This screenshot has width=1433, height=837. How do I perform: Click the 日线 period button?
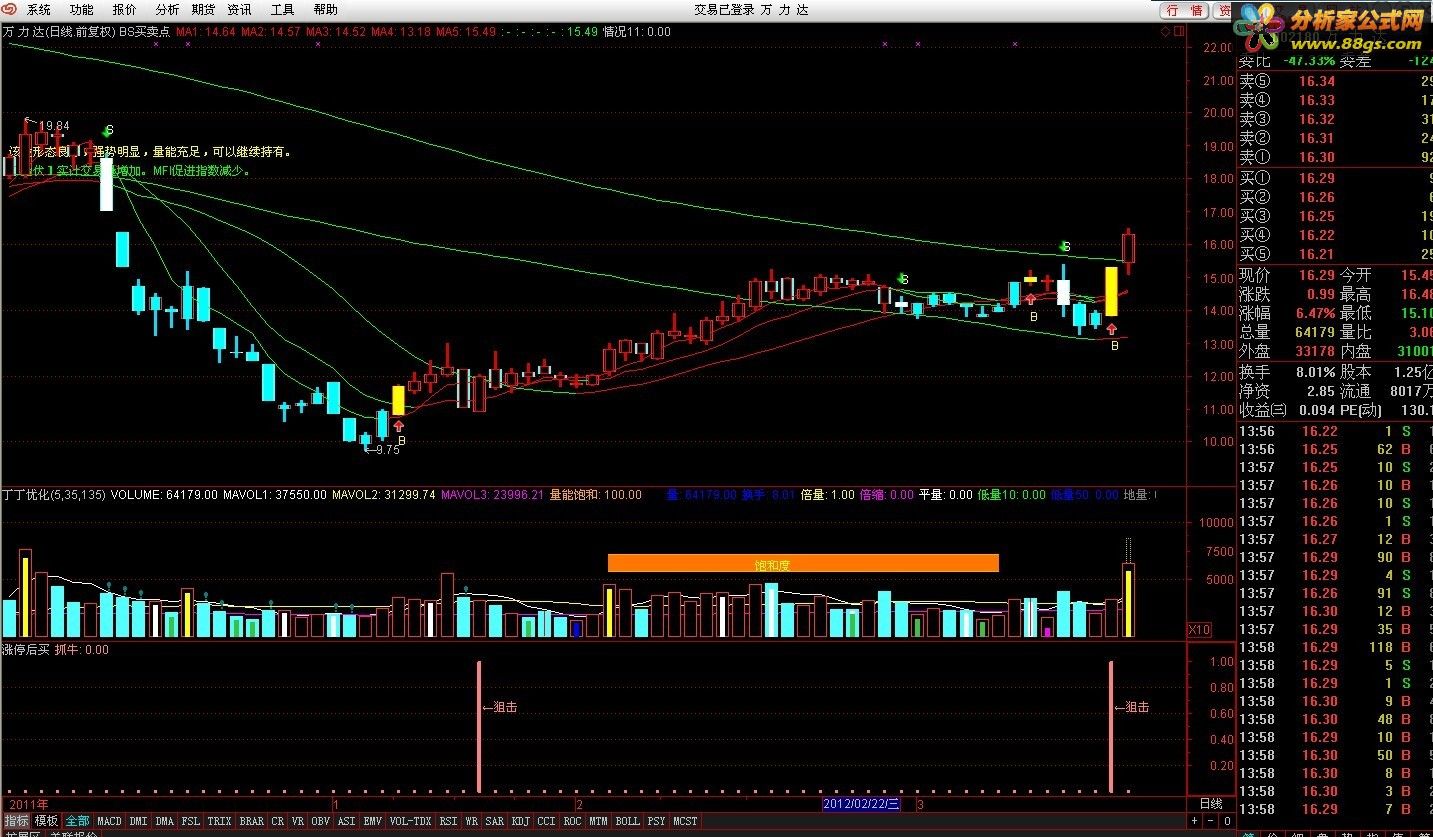coord(1210,804)
